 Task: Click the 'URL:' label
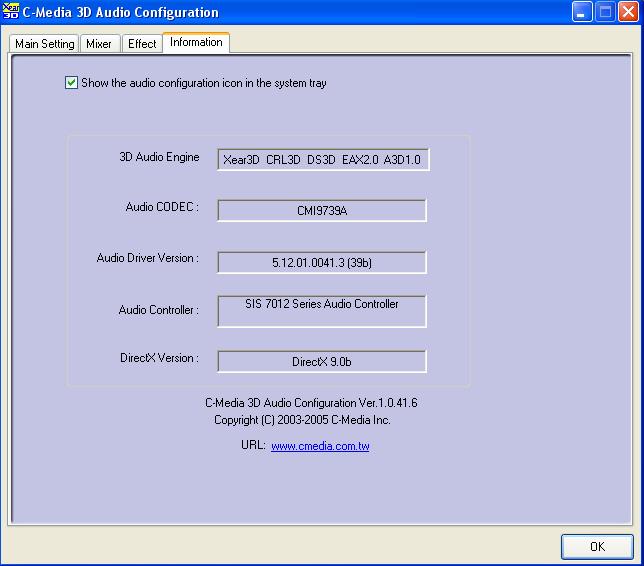(253, 445)
